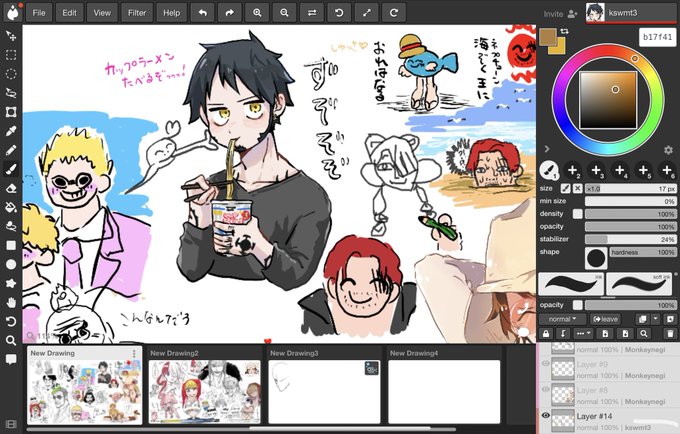Select the paint bucket tool
The height and width of the screenshot is (434, 680).
[11, 207]
